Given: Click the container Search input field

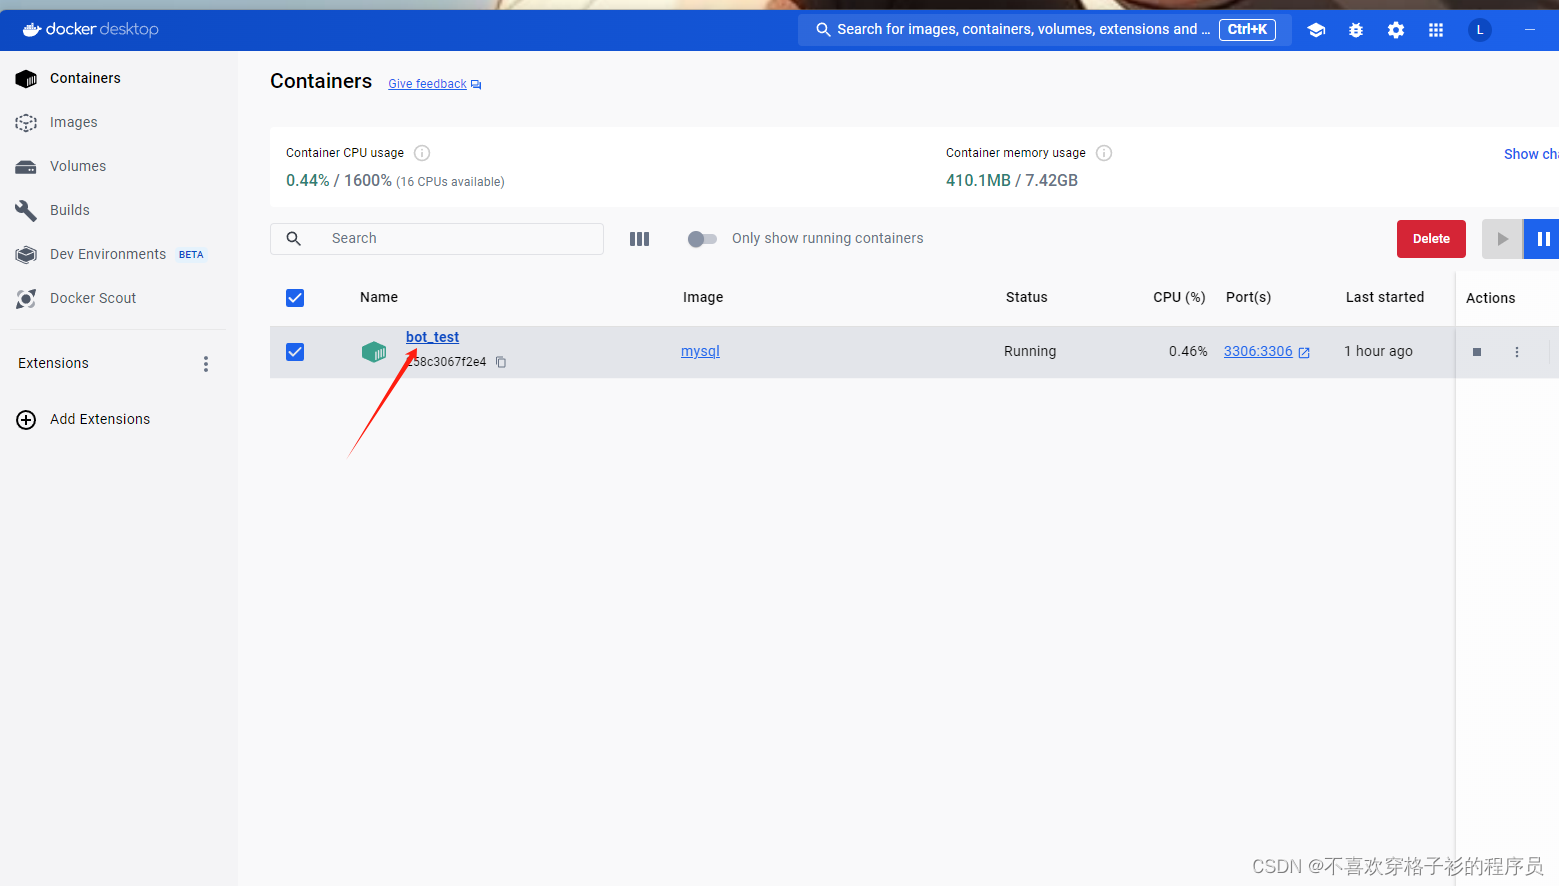Looking at the screenshot, I should pyautogui.click(x=437, y=239).
